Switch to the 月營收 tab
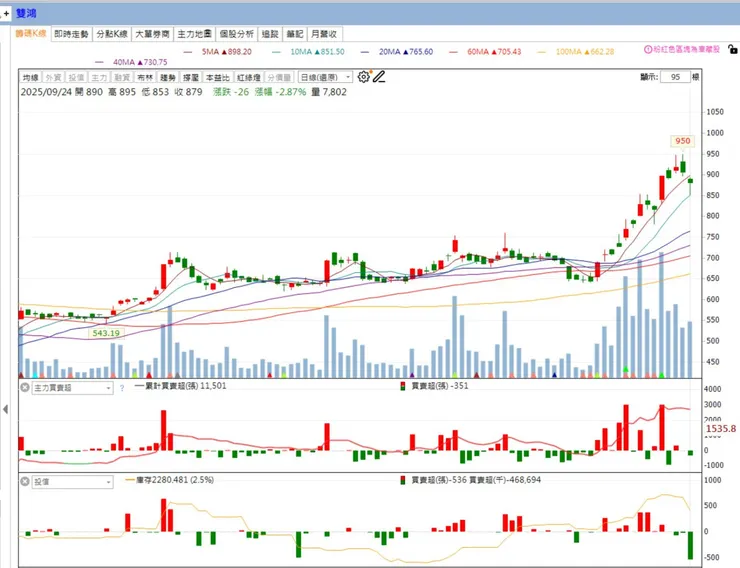The image size is (740, 568). [324, 34]
